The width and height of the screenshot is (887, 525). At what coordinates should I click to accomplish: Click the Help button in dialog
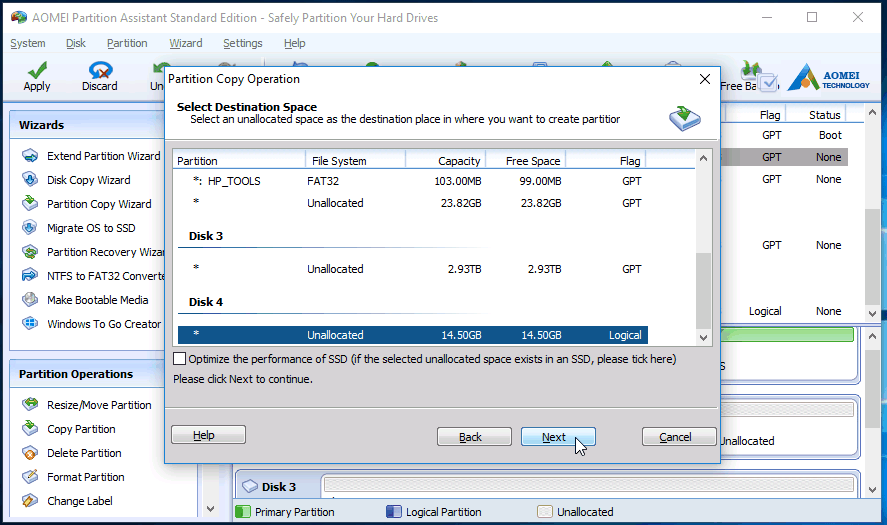point(208,434)
